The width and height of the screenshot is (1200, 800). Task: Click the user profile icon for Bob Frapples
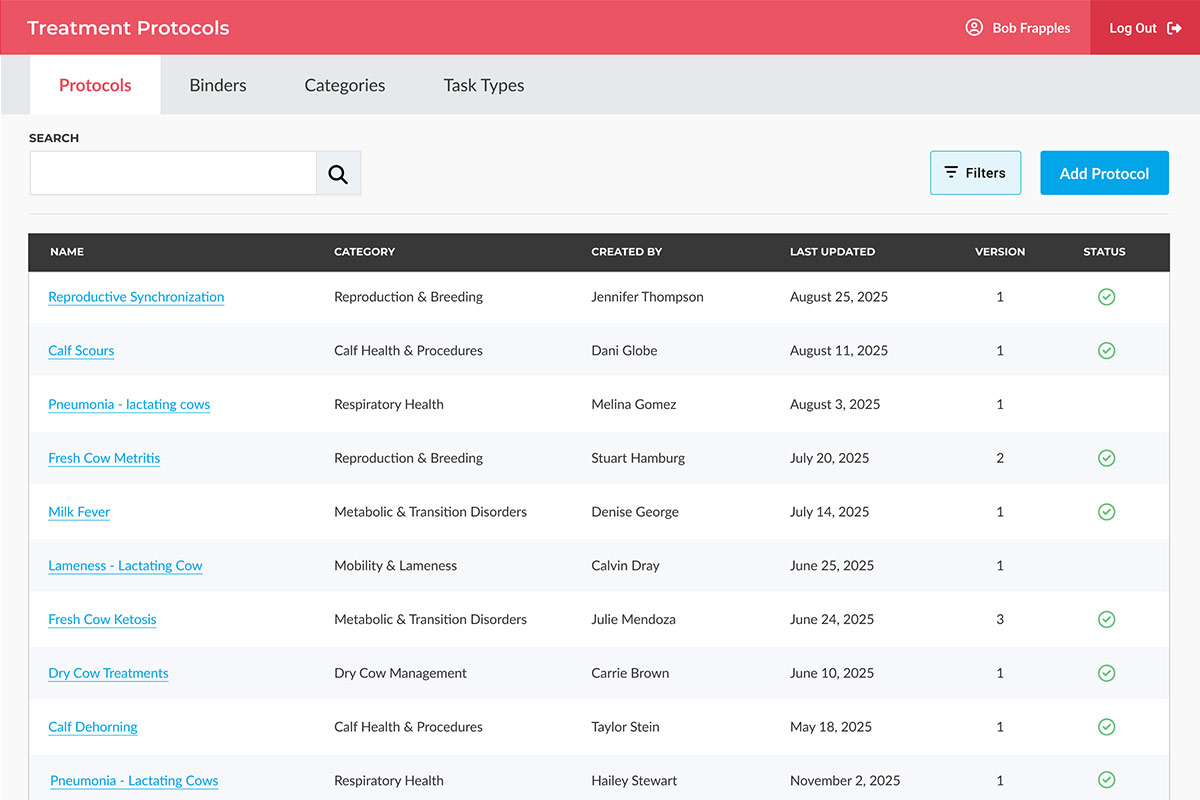974,28
